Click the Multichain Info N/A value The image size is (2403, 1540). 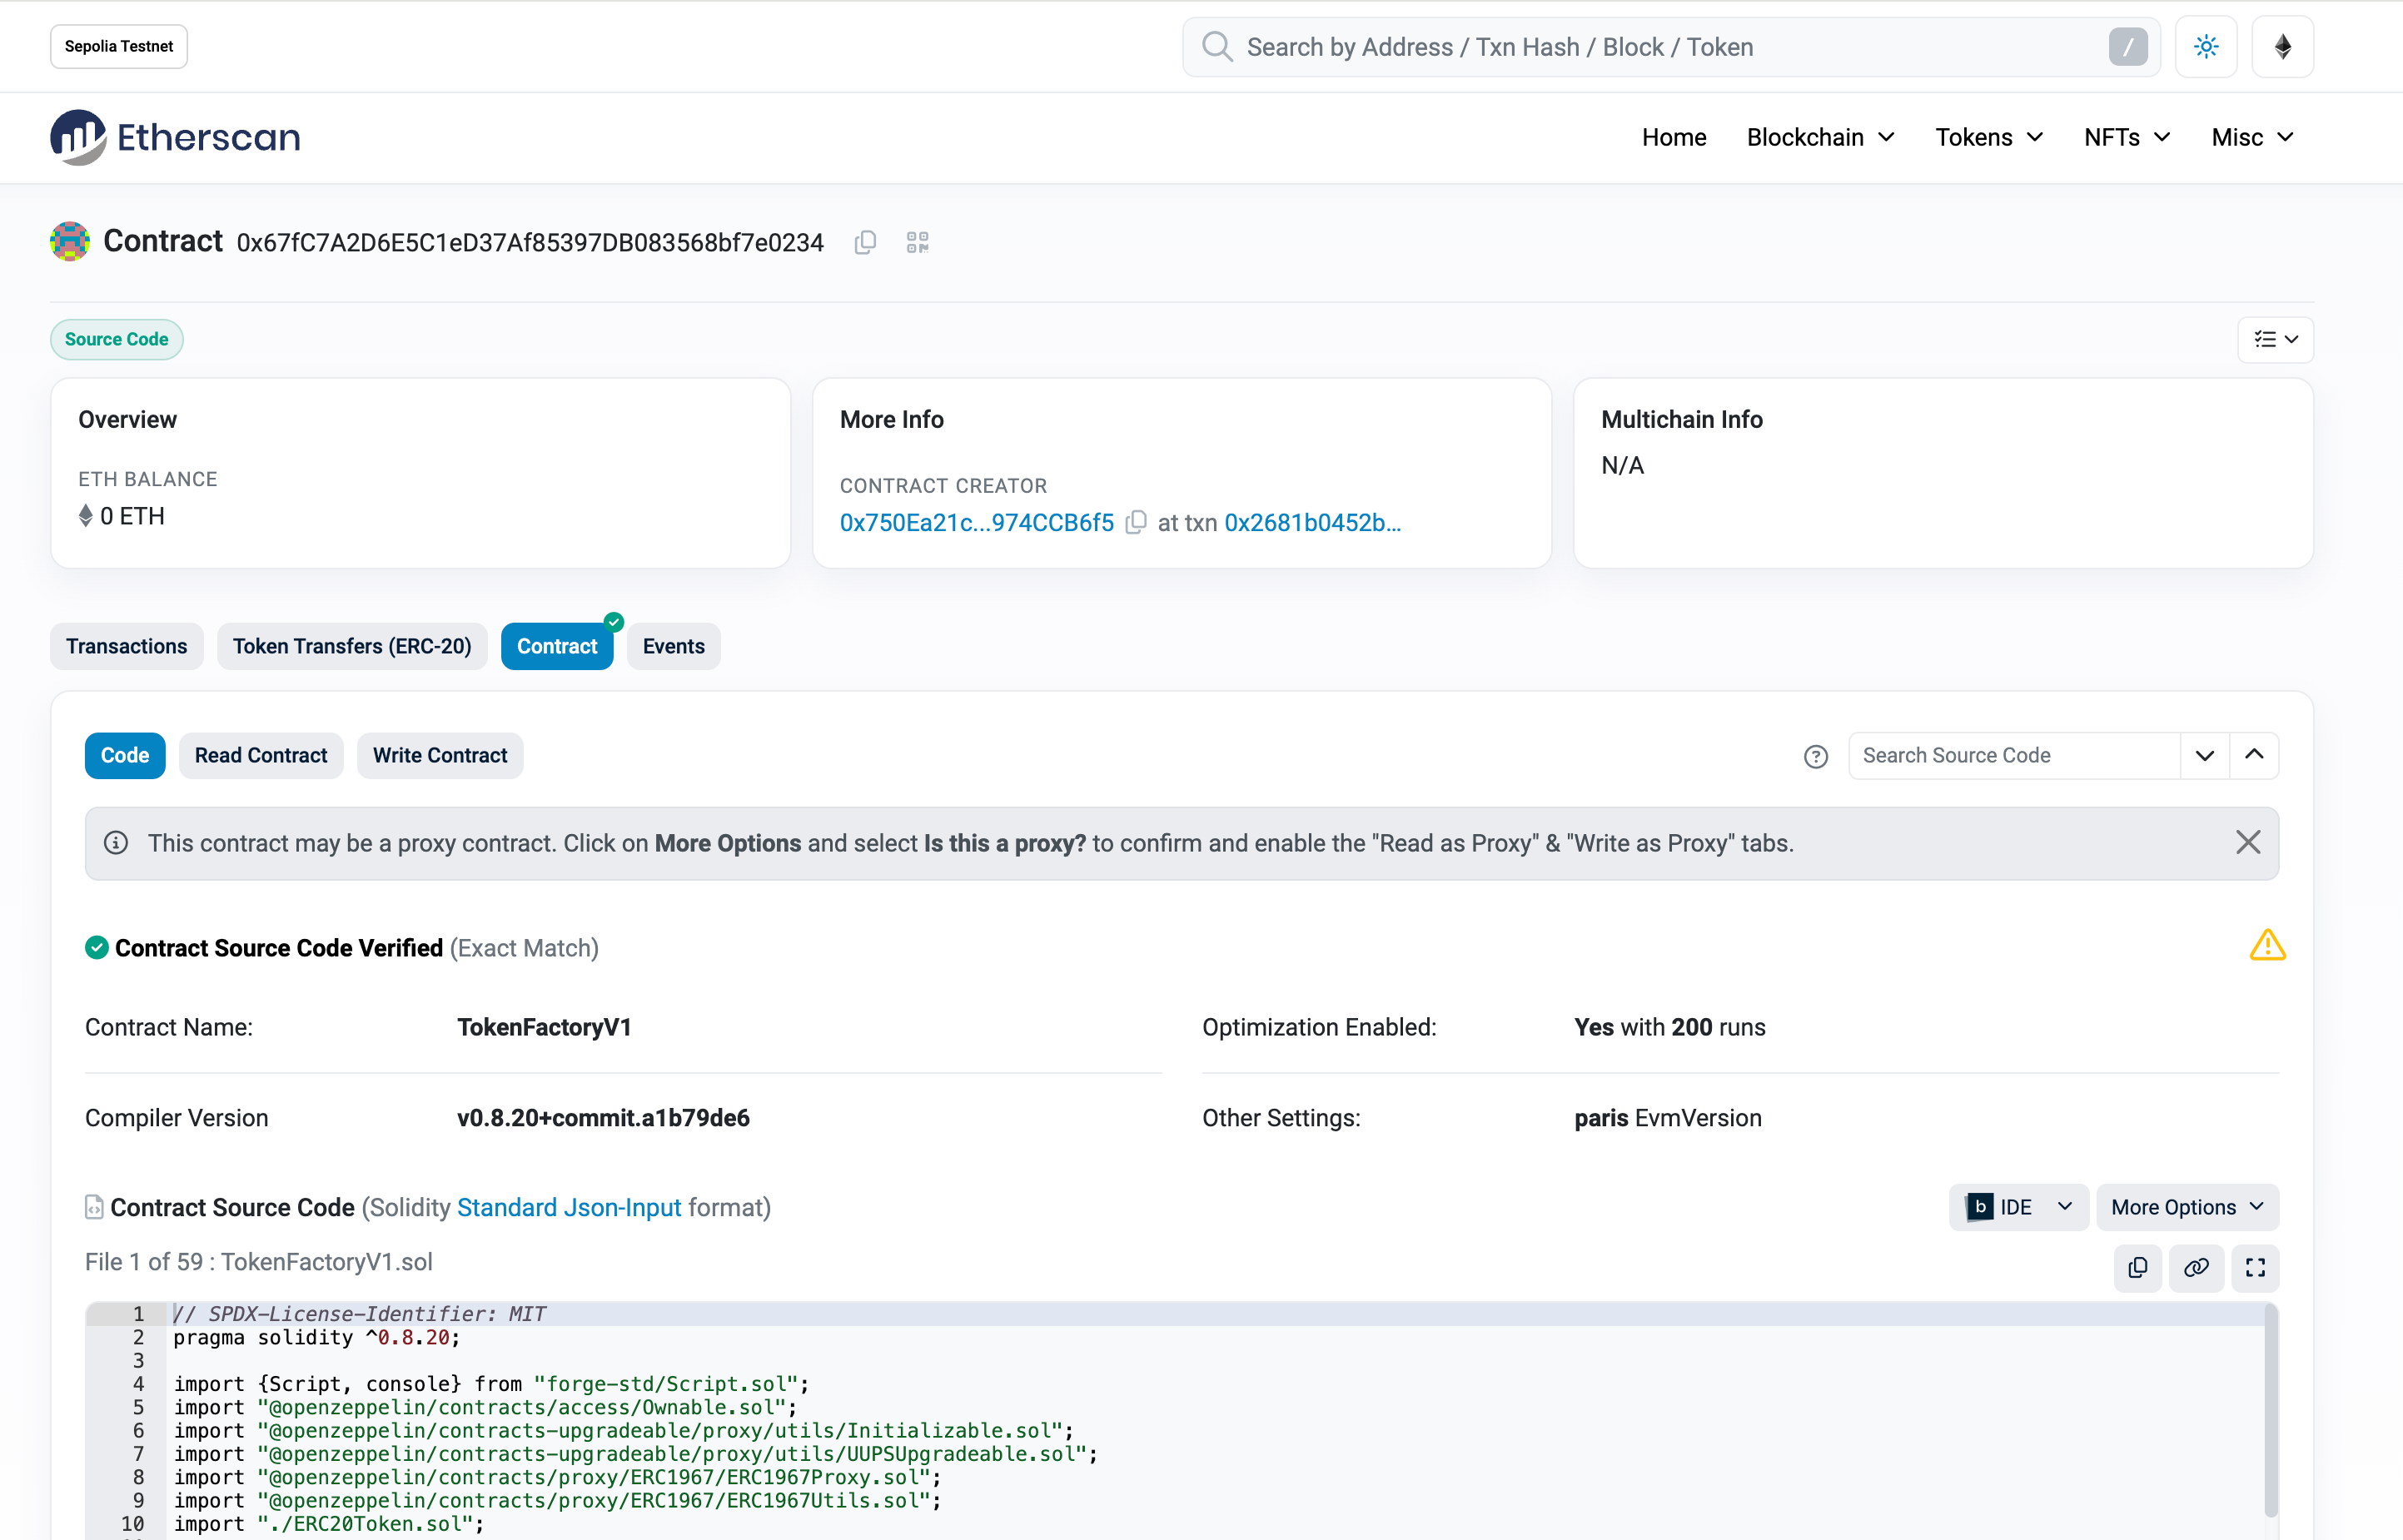pyautogui.click(x=1622, y=466)
